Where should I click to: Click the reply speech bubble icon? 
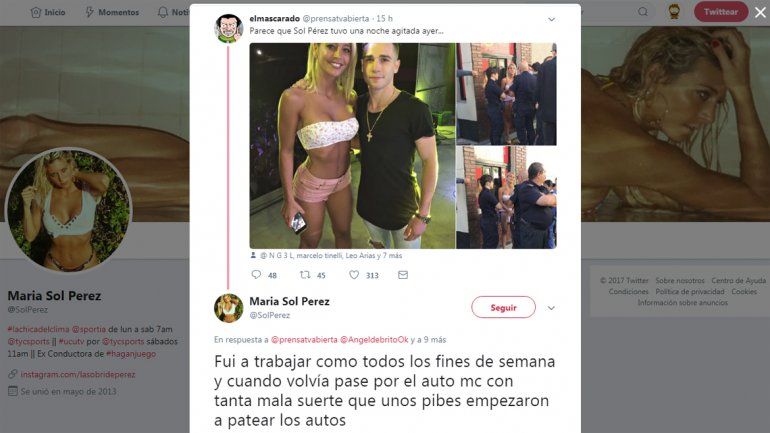click(x=256, y=274)
